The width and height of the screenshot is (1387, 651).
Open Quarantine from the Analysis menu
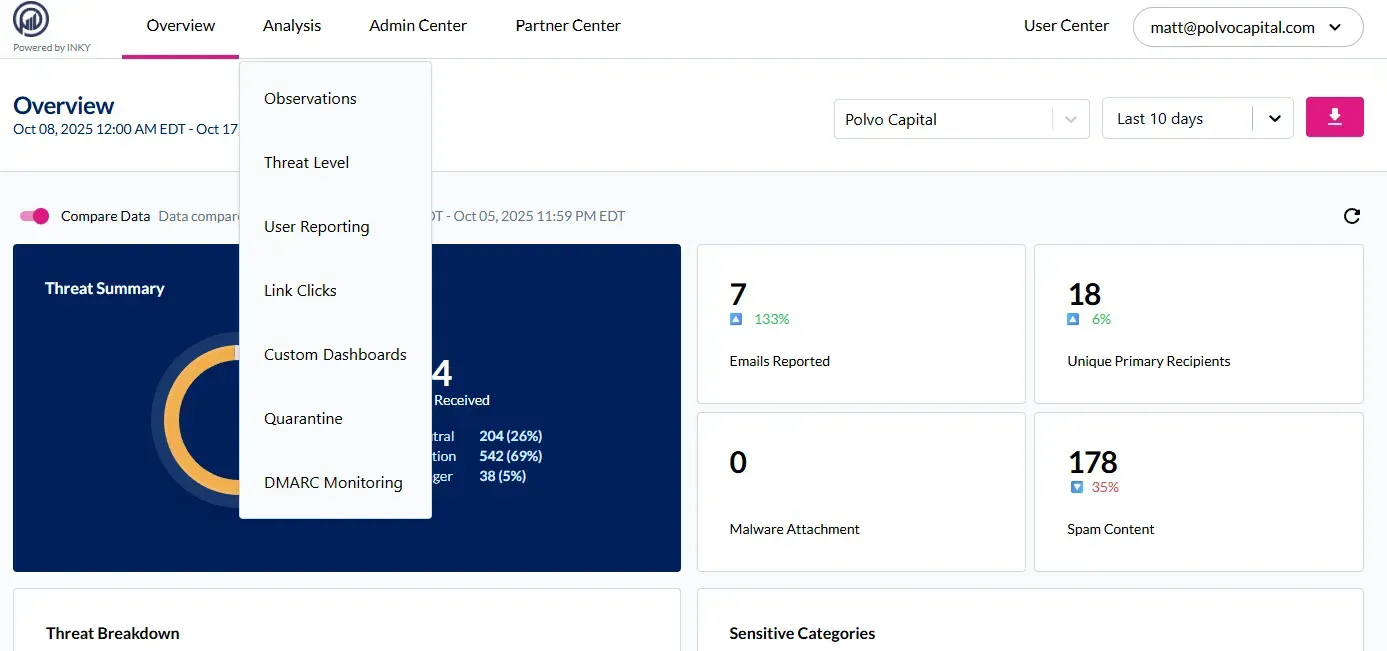coord(303,419)
